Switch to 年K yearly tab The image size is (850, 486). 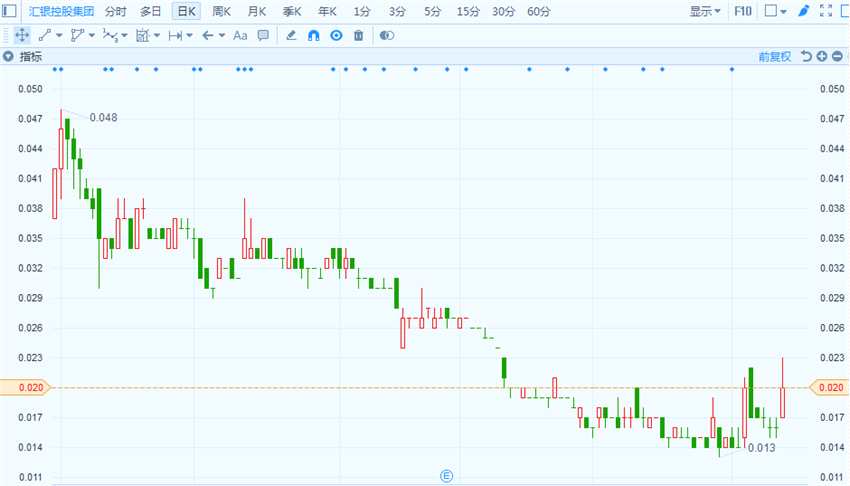tap(327, 11)
